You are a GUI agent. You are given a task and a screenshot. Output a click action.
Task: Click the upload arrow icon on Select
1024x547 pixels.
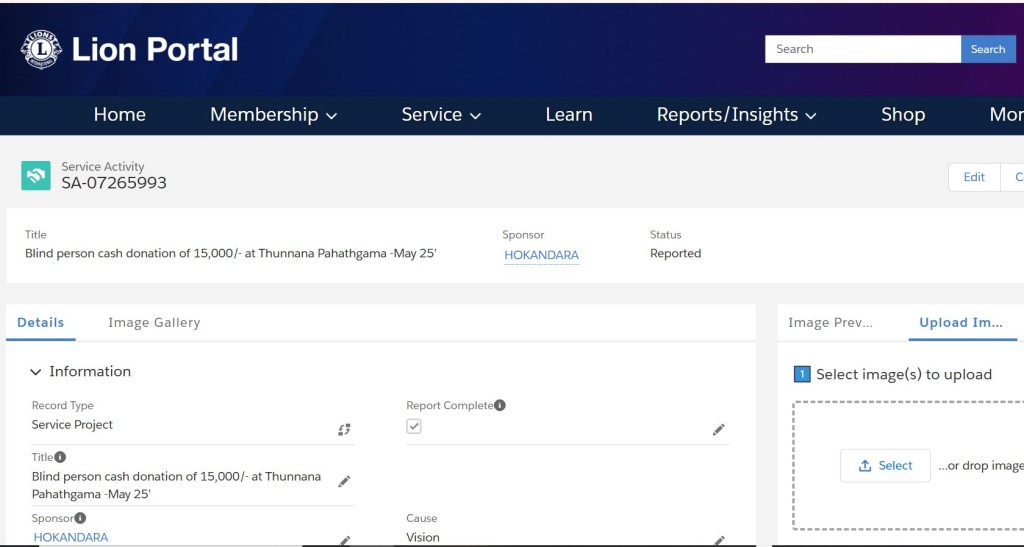click(x=865, y=465)
